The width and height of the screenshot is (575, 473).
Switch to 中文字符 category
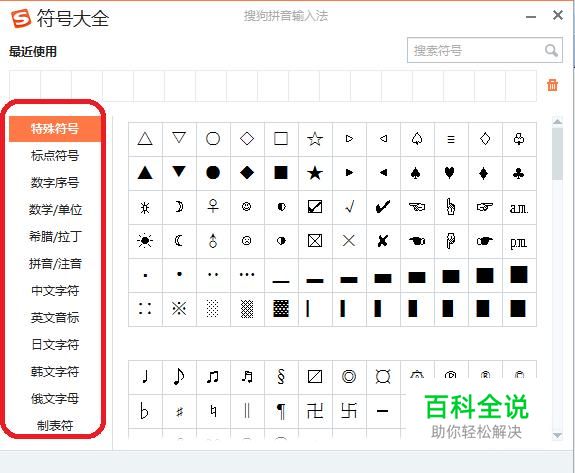tap(55, 291)
